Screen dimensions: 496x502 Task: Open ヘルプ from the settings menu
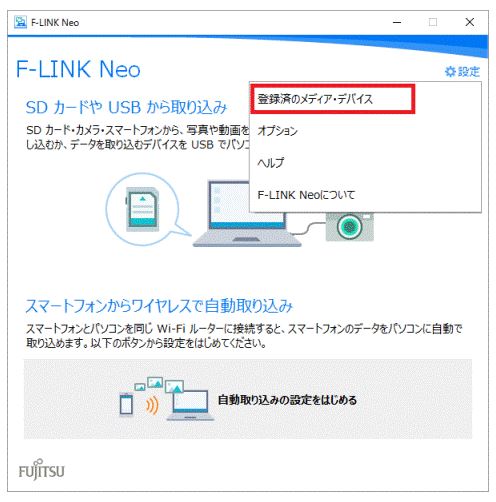click(x=365, y=163)
